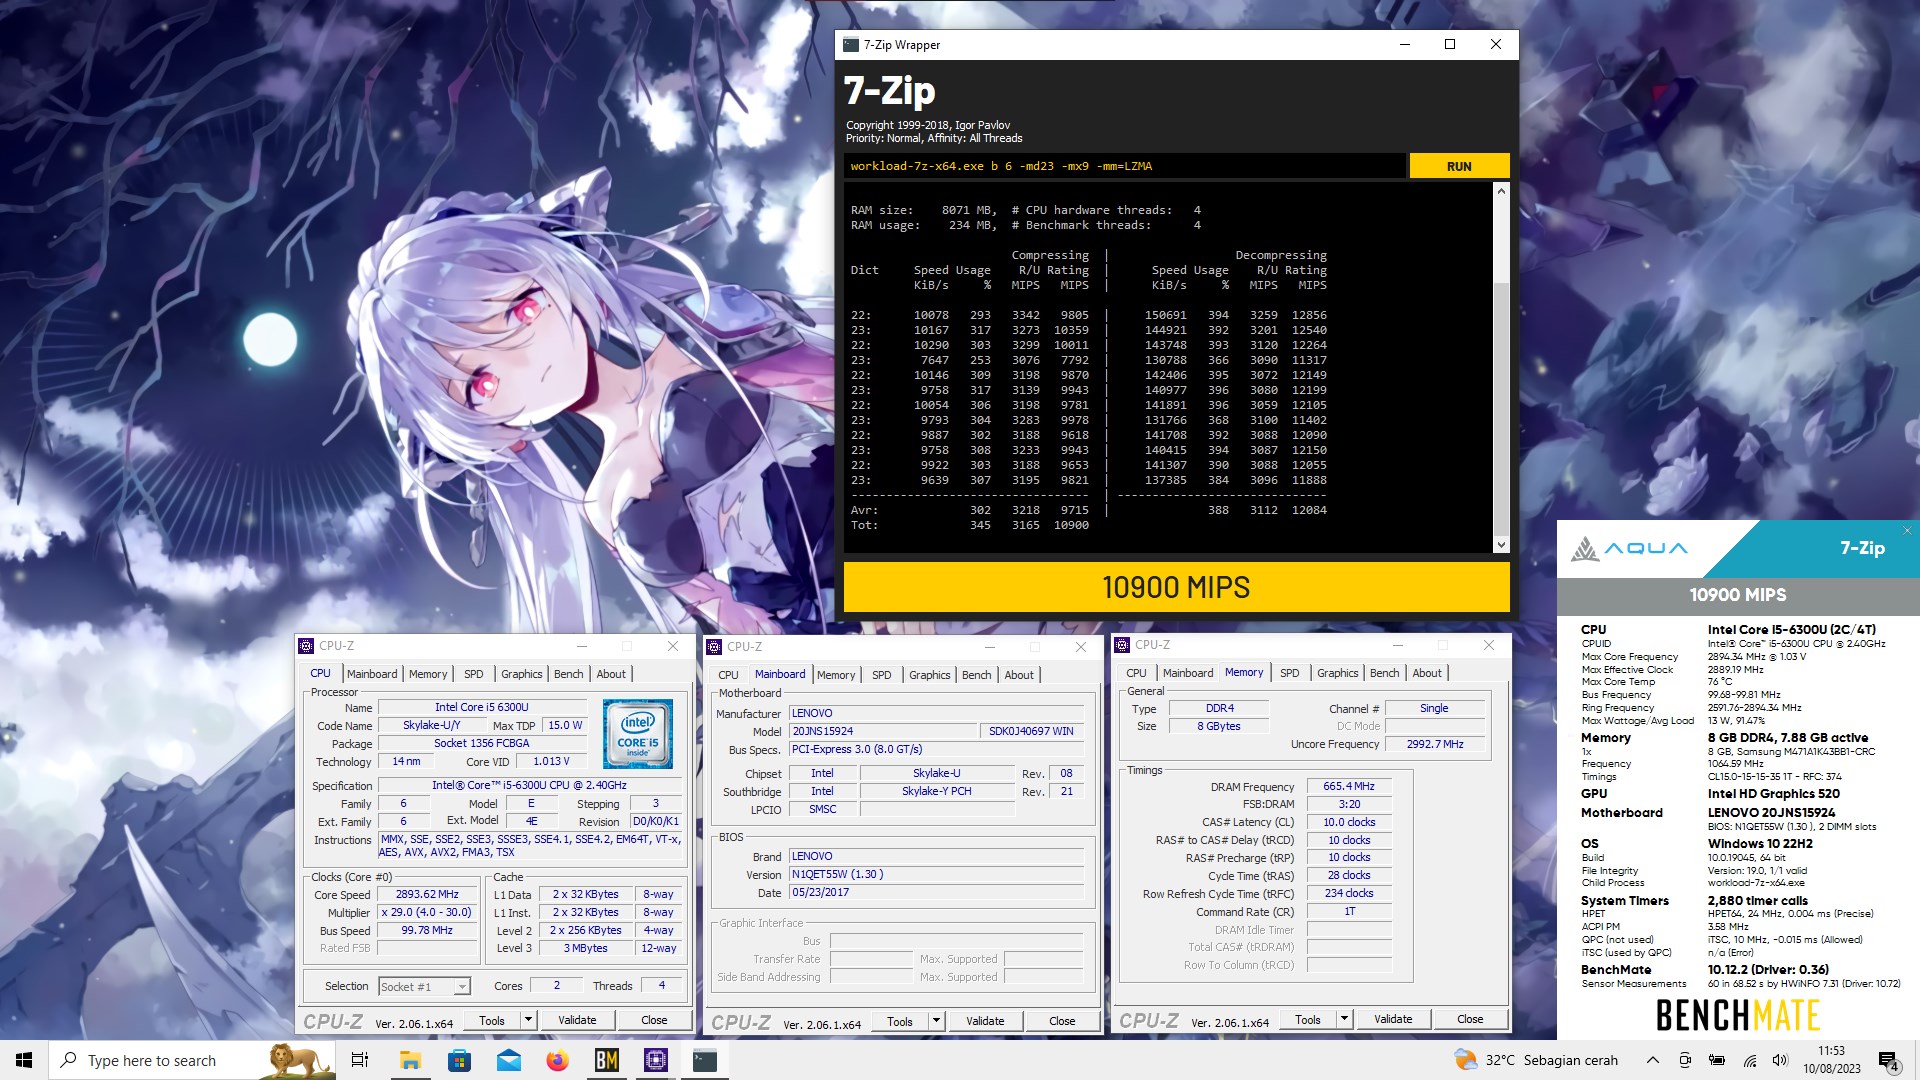1920x1080 pixels.
Task: Open the Socket #1 selection dropdown
Action: point(424,986)
